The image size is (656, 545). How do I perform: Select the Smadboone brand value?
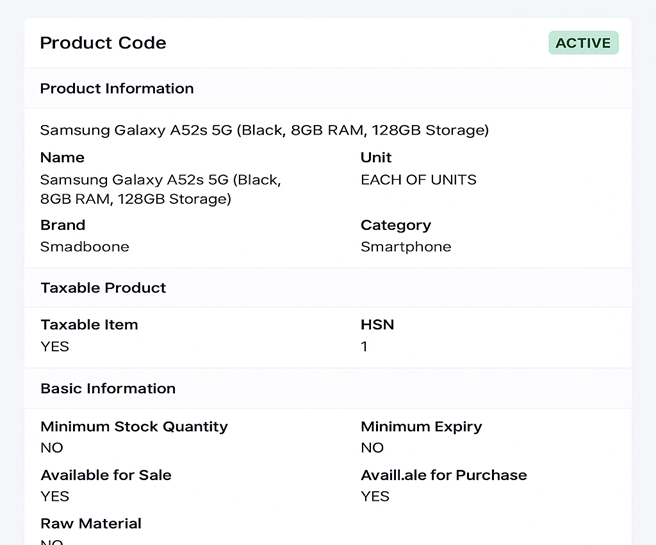point(85,247)
